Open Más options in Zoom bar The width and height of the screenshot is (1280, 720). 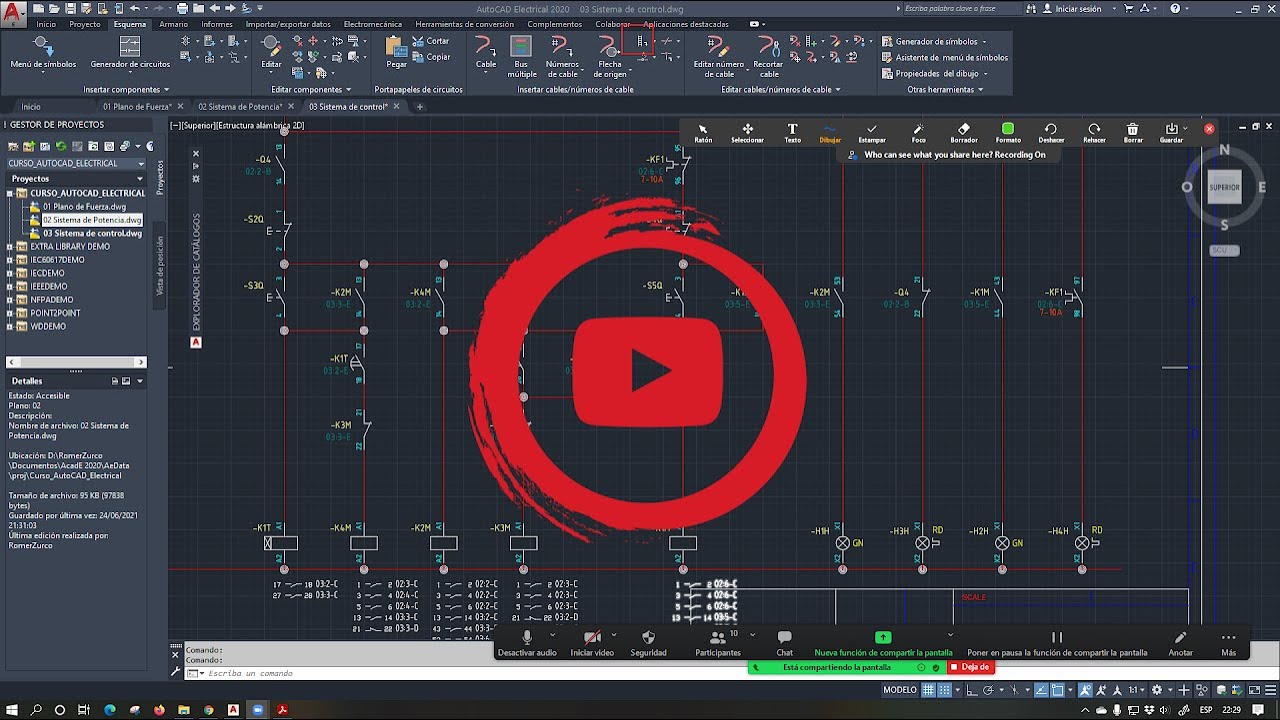coord(1228,643)
